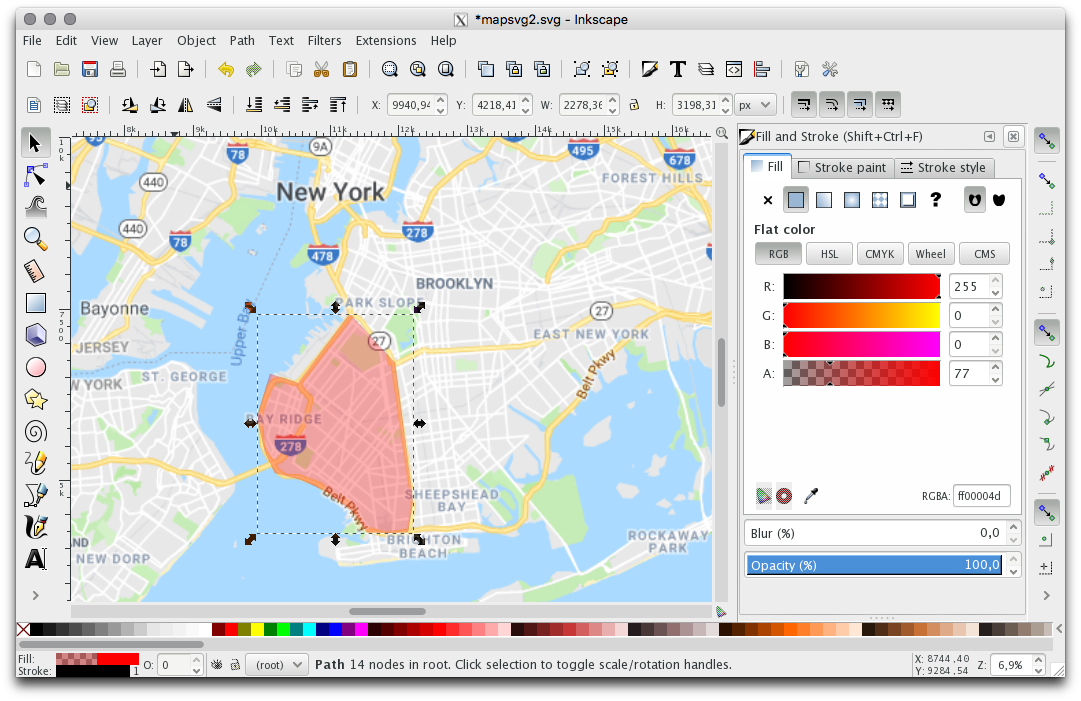Select No paint X button
The image size is (1081, 701).
[x=768, y=200]
